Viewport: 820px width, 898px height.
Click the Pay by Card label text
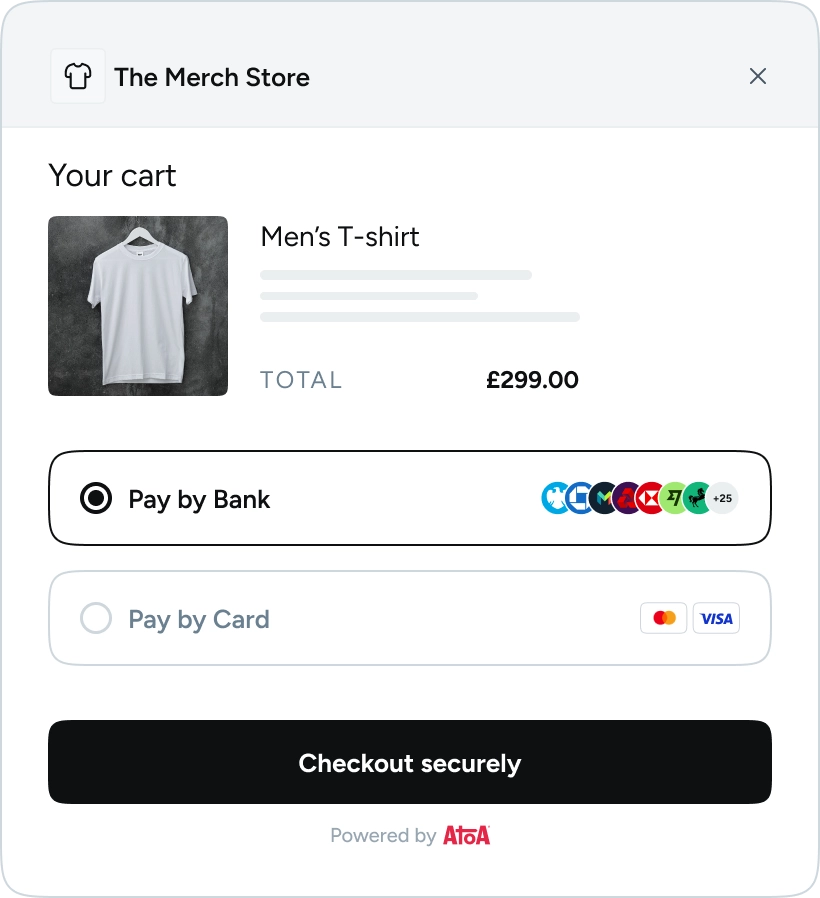[199, 619]
